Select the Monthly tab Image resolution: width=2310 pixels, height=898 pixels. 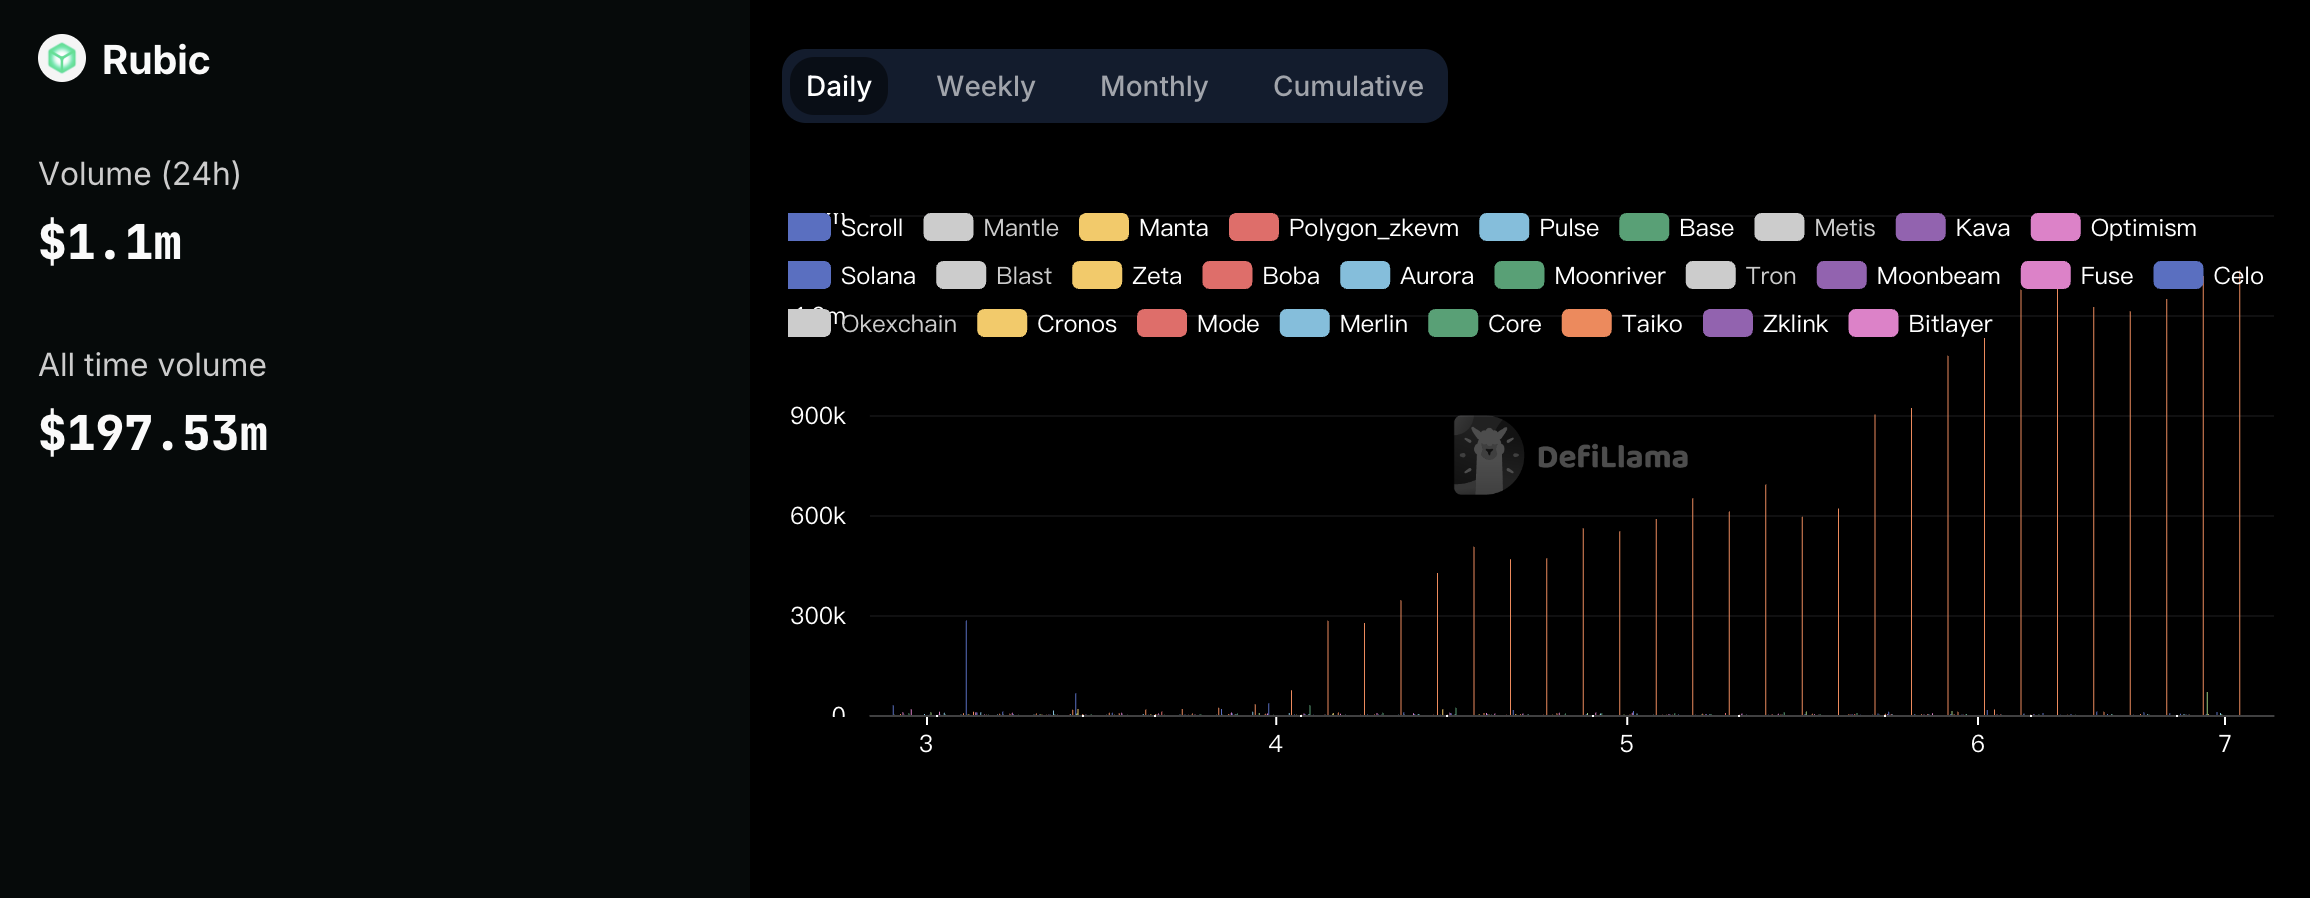[1153, 87]
